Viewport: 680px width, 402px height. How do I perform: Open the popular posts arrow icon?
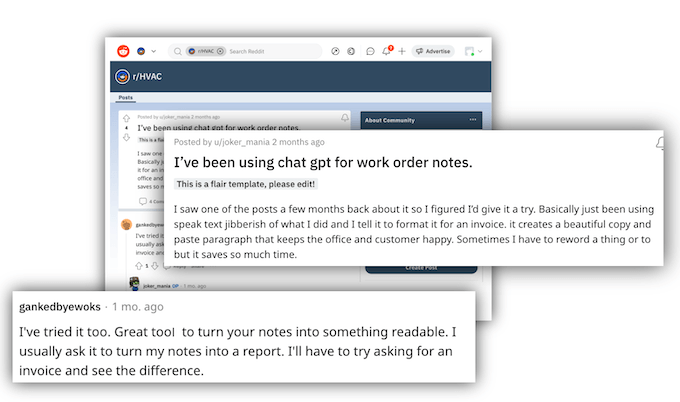point(336,51)
